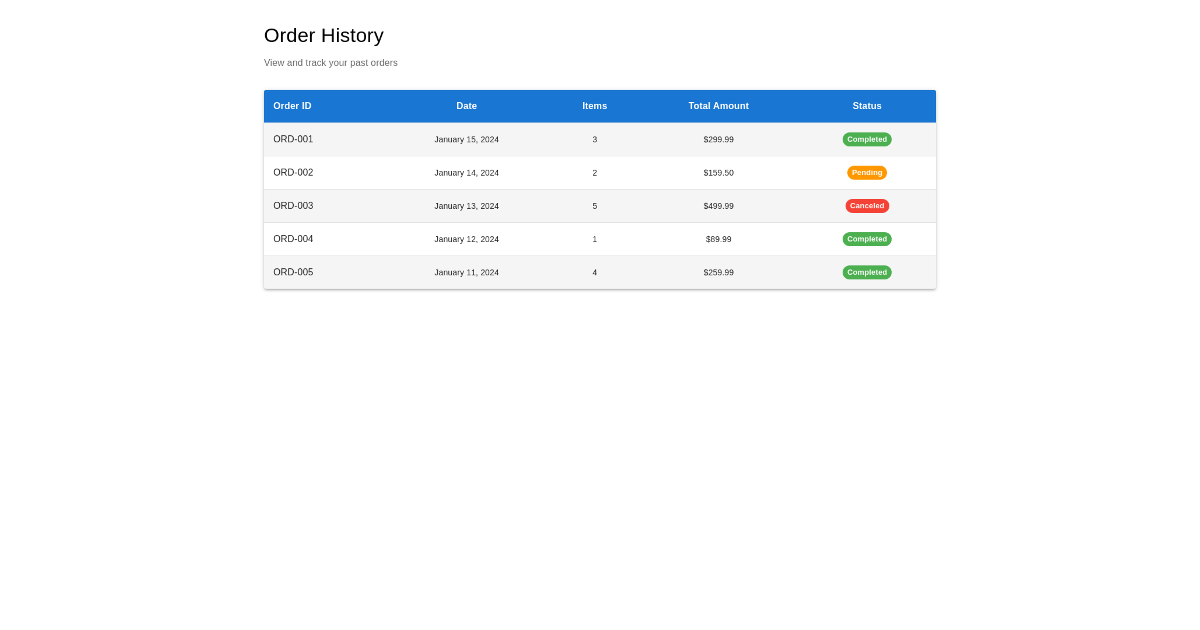Click the Date column header
Screen dimensions: 1200x630
pyautogui.click(x=466, y=106)
